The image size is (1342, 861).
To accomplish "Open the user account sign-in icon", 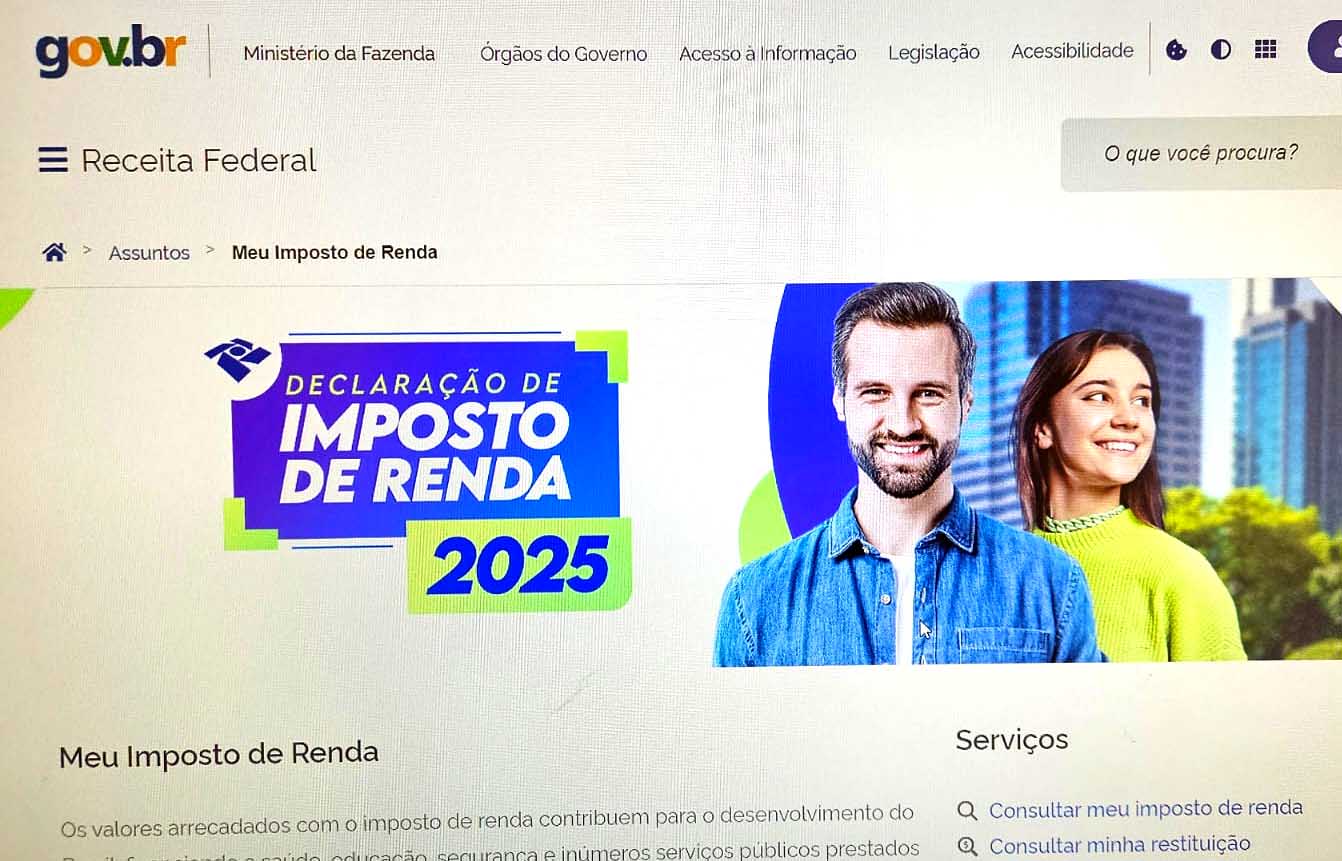I will click(1326, 47).
